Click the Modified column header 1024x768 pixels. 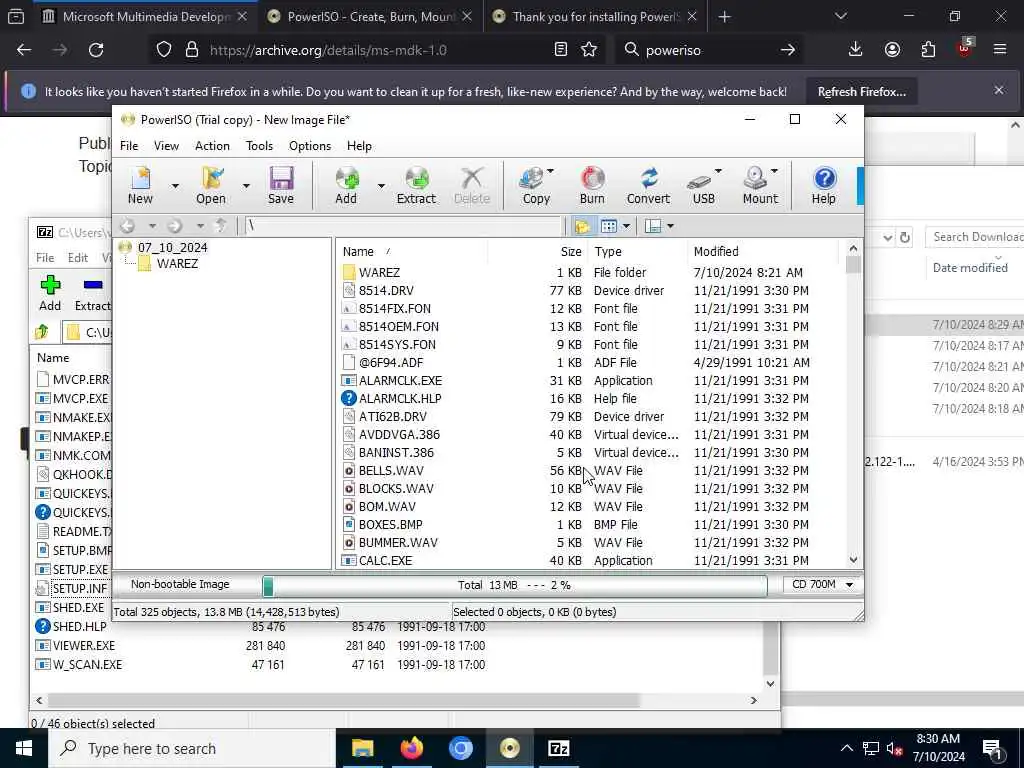click(761, 251)
